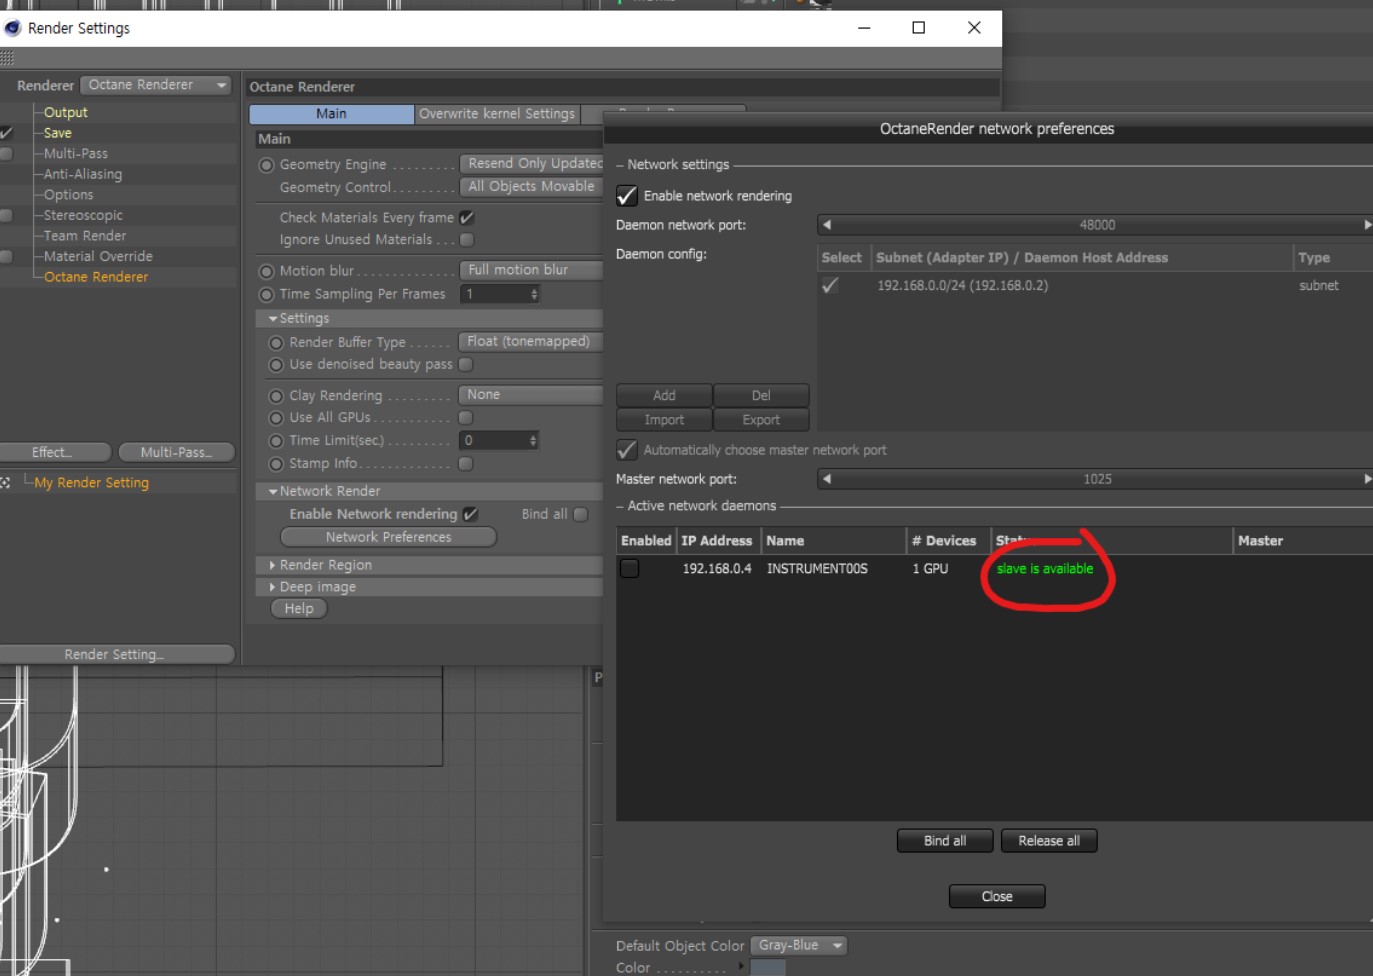1373x976 pixels.
Task: Toggle Enable network rendering in preferences
Action: pyautogui.click(x=627, y=196)
